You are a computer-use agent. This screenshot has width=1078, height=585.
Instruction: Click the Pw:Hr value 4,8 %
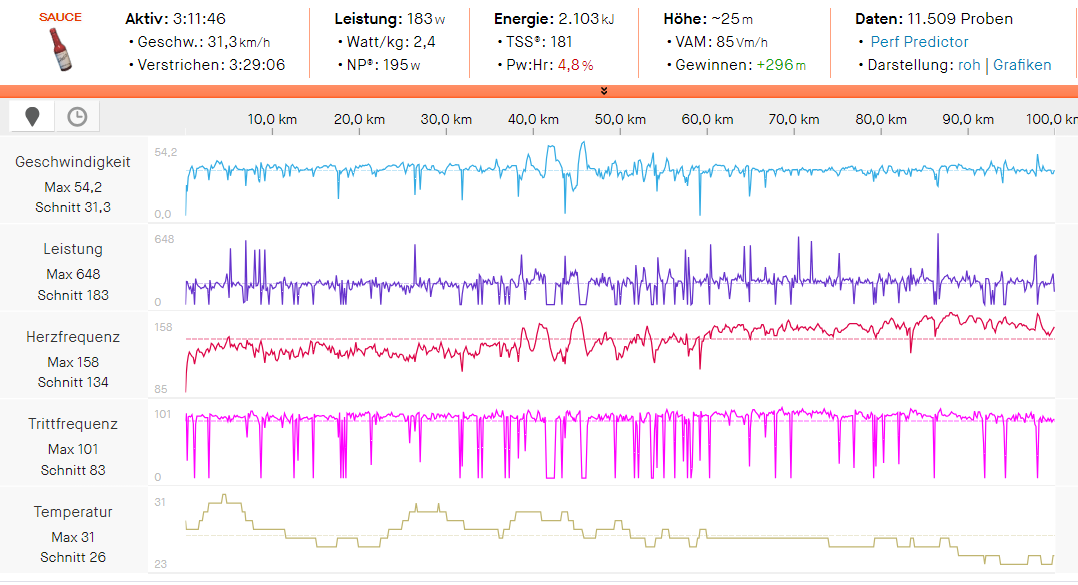pyautogui.click(x=575, y=65)
